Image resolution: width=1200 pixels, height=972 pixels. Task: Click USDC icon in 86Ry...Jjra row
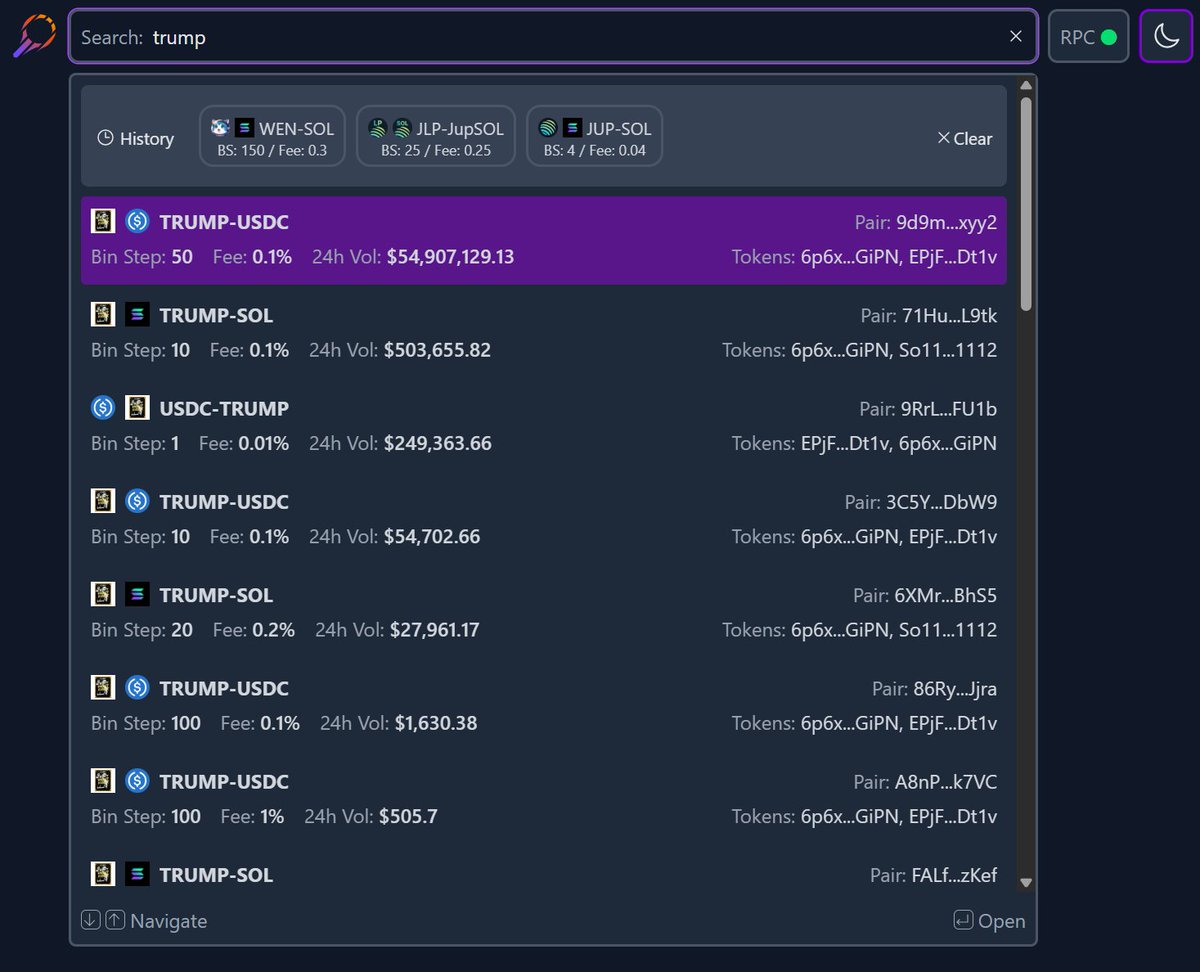137,687
